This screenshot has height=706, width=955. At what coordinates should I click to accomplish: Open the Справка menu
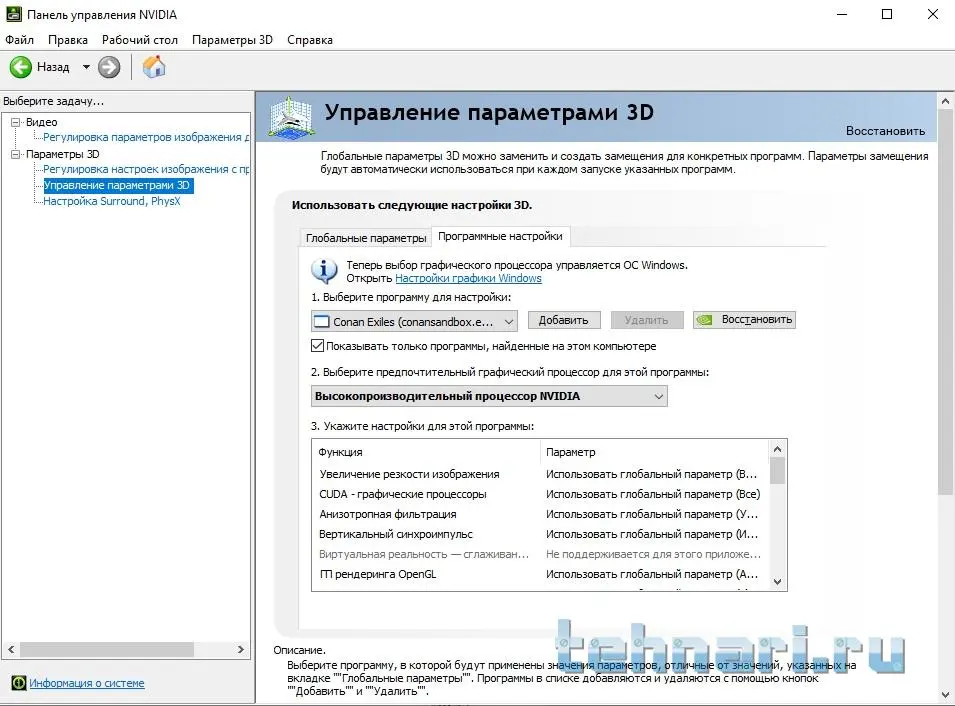point(309,40)
